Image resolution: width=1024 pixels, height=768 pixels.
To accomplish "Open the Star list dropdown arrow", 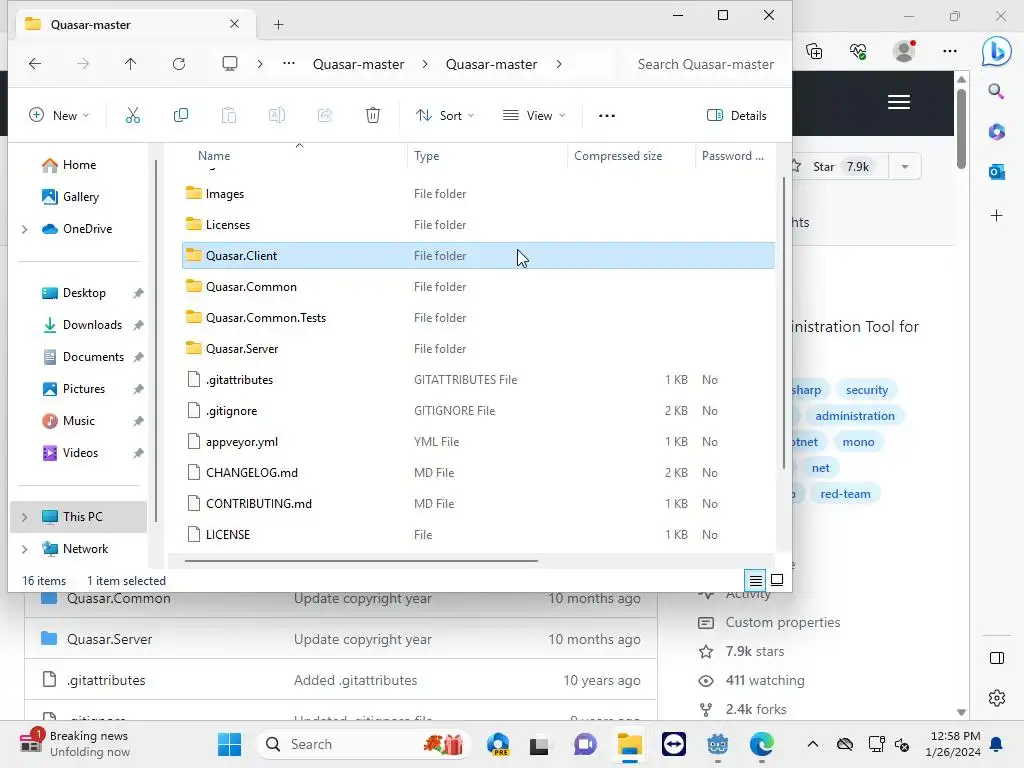I will (904, 167).
